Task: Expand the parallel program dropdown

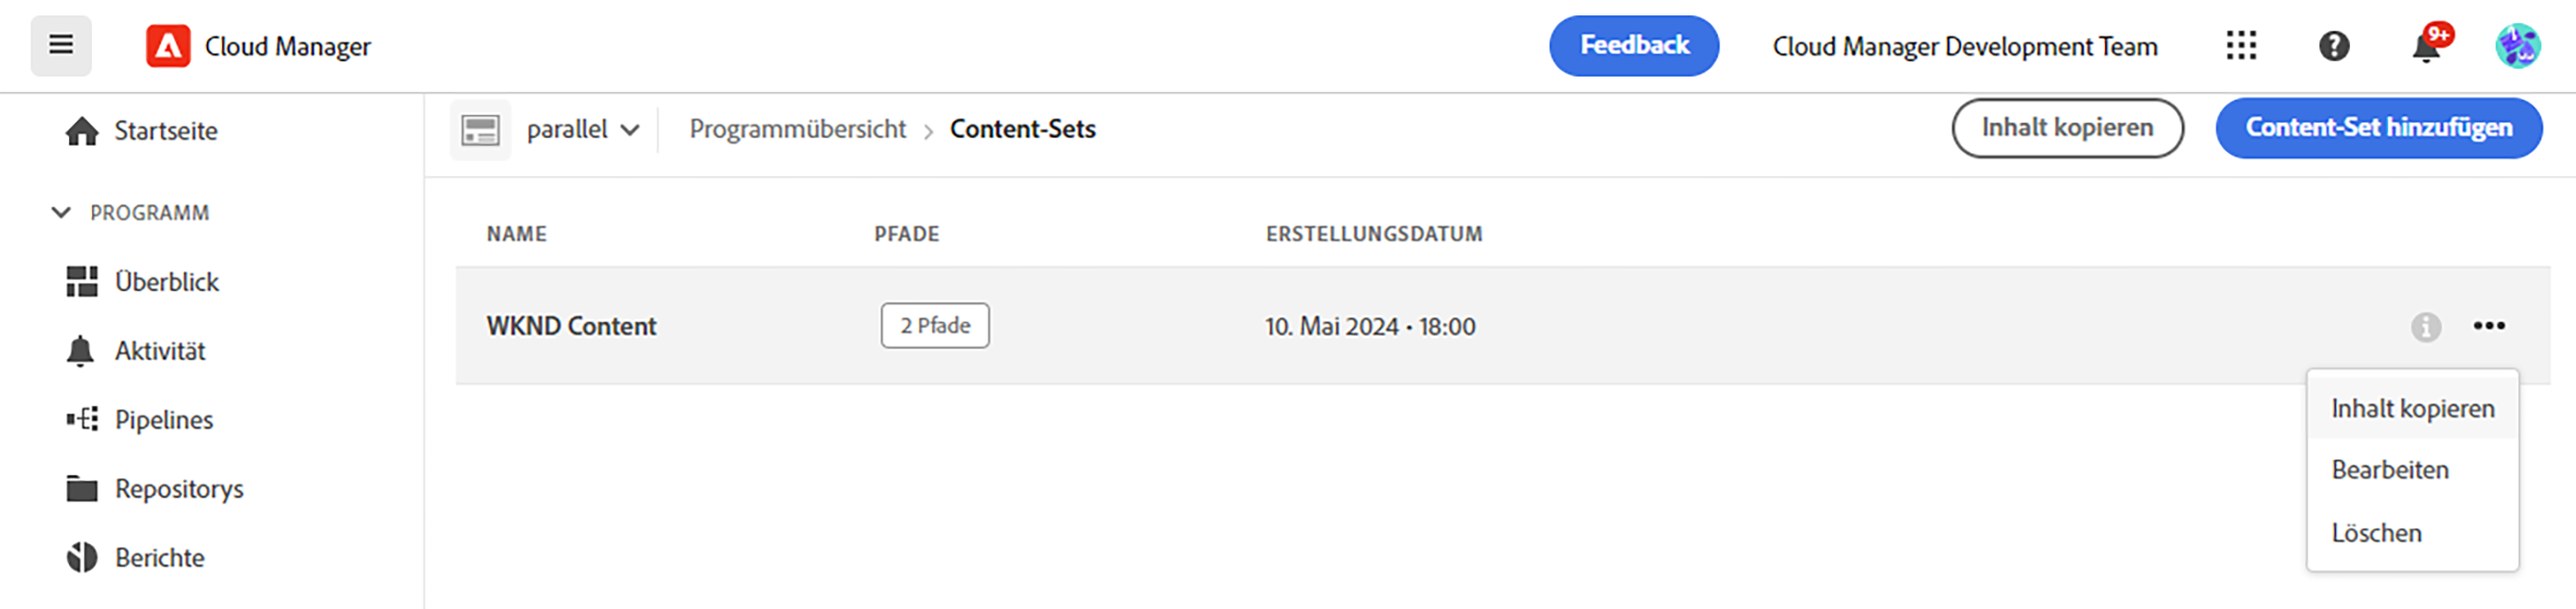Action: pos(583,130)
